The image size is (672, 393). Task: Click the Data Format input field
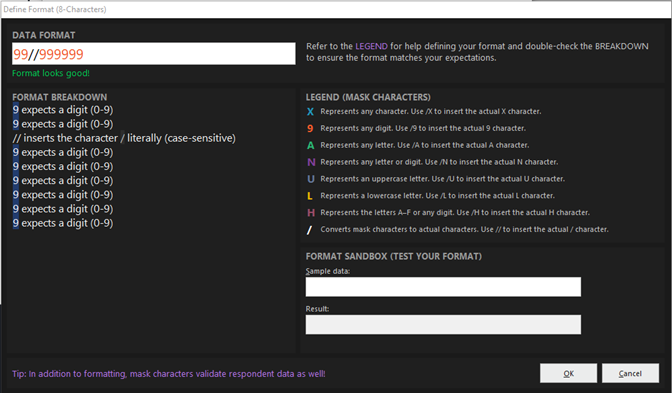pos(153,54)
